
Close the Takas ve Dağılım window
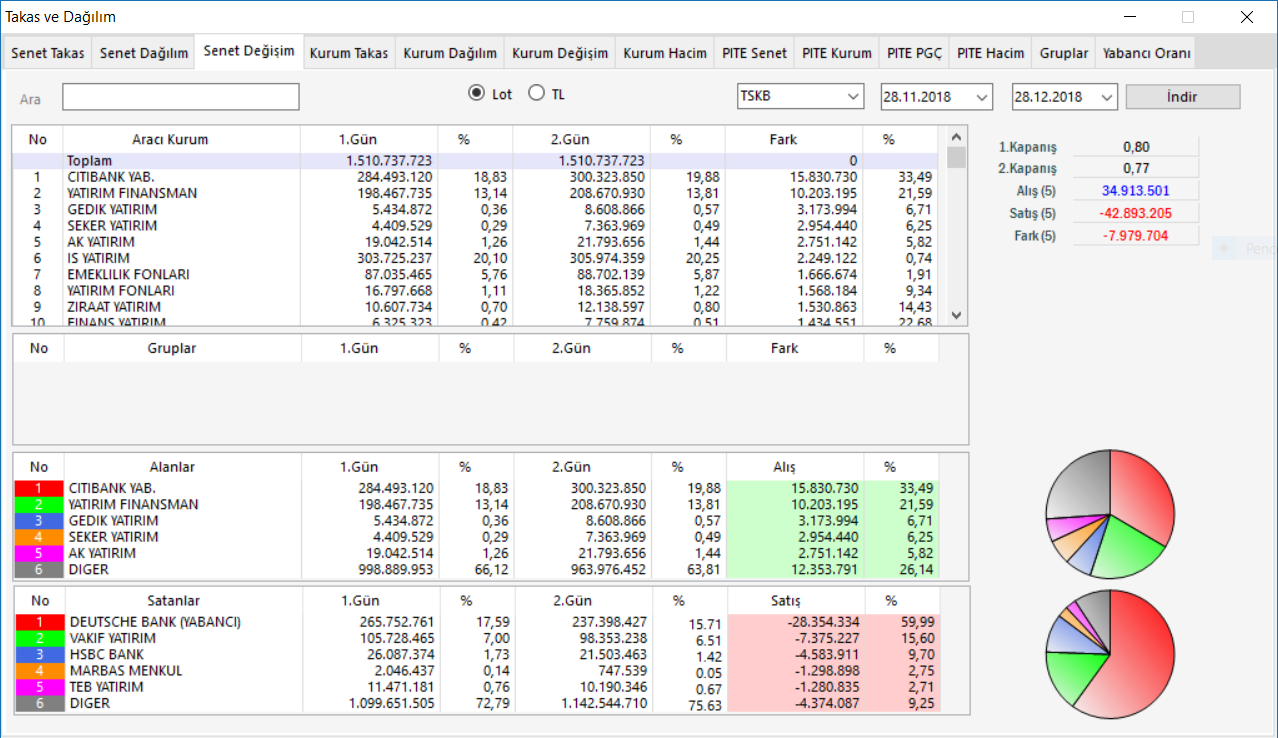click(1247, 17)
